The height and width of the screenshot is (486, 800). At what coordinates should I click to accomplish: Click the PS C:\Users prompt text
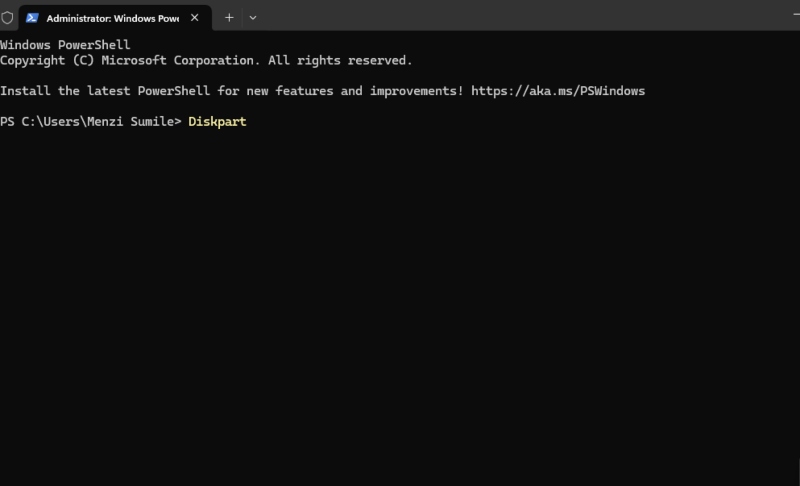tap(42, 121)
